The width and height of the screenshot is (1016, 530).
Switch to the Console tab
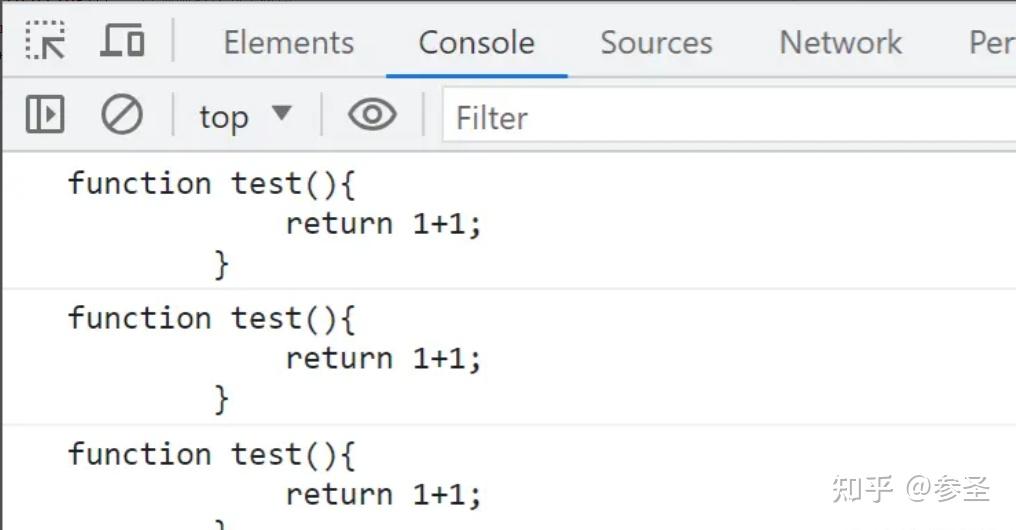click(x=476, y=43)
